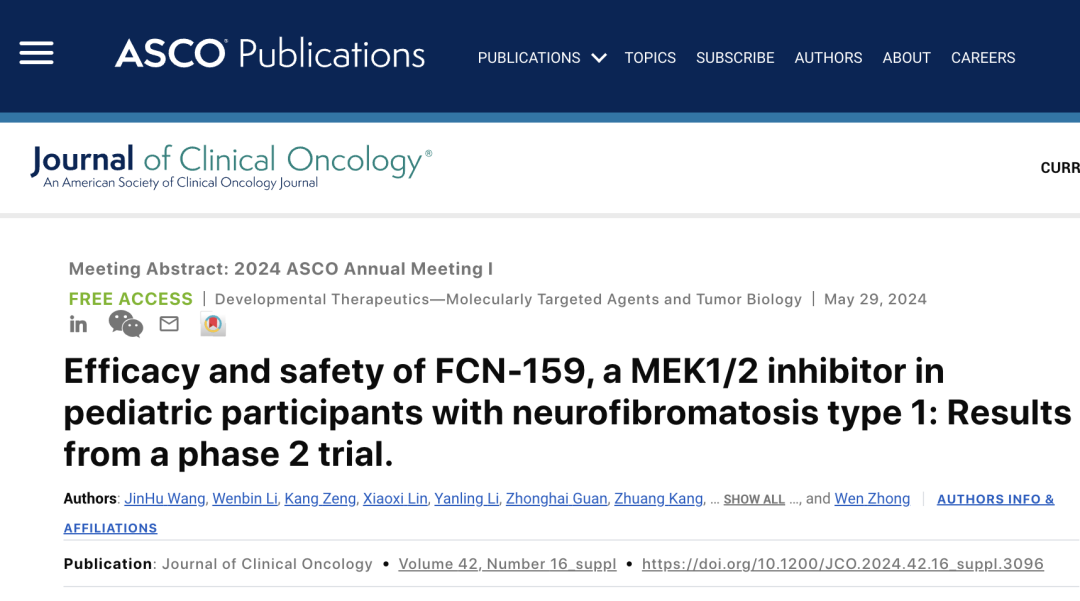
Task: Open author JinHu Wang's link
Action: (x=165, y=499)
